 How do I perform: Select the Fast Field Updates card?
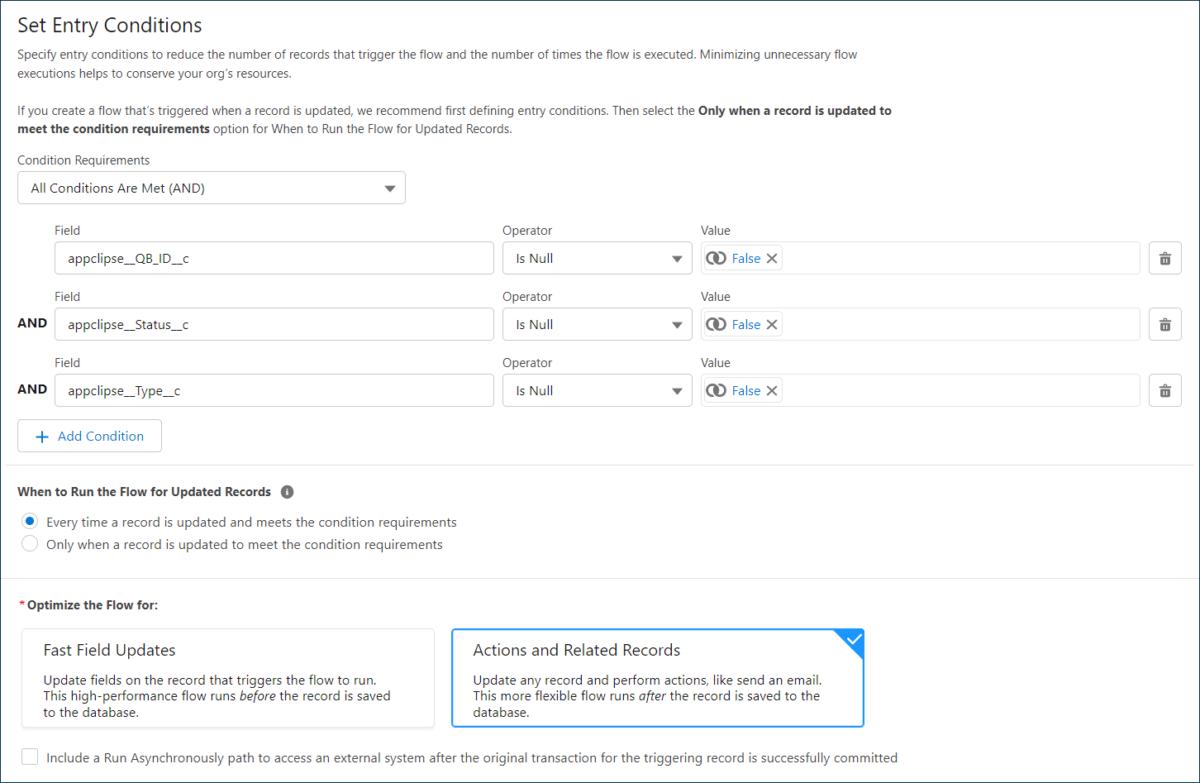(x=227, y=677)
